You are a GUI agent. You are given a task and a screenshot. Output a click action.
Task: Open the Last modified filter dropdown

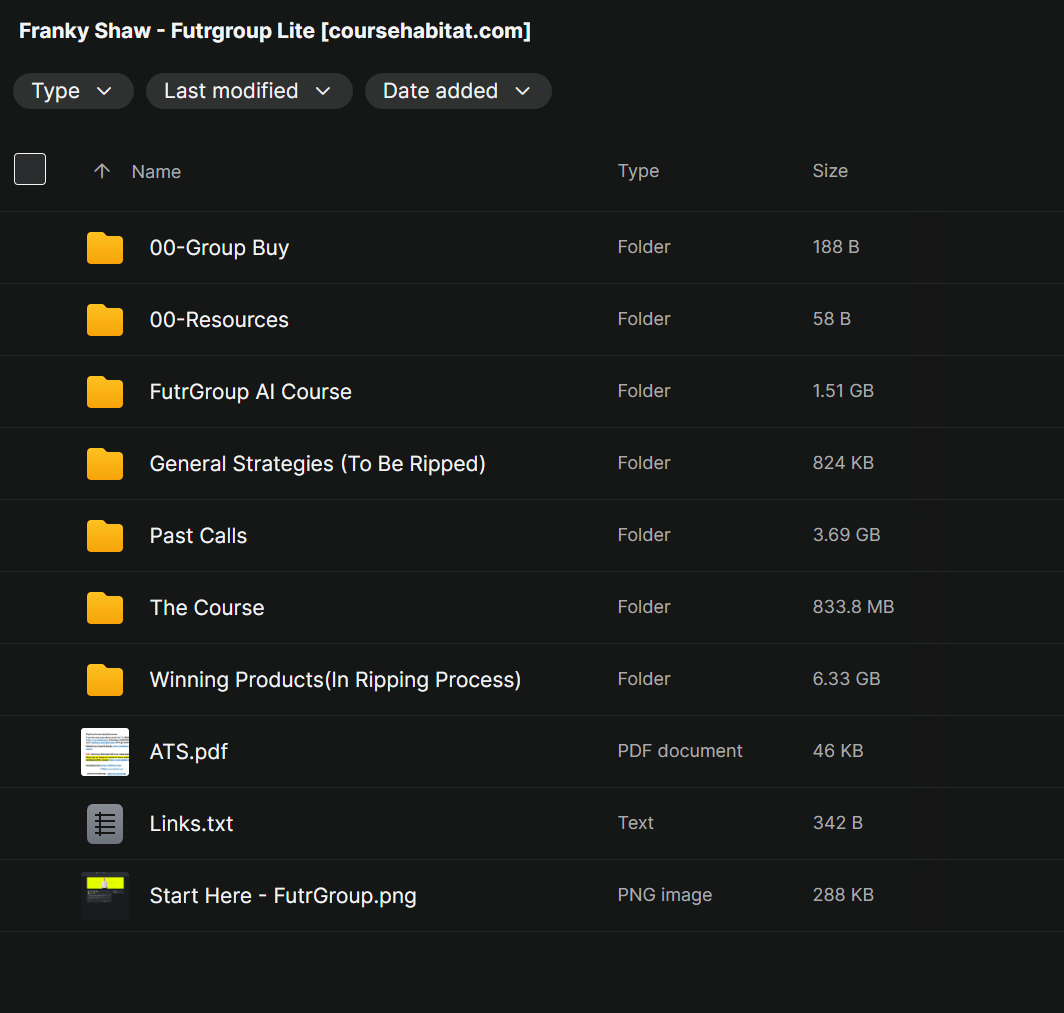(249, 91)
